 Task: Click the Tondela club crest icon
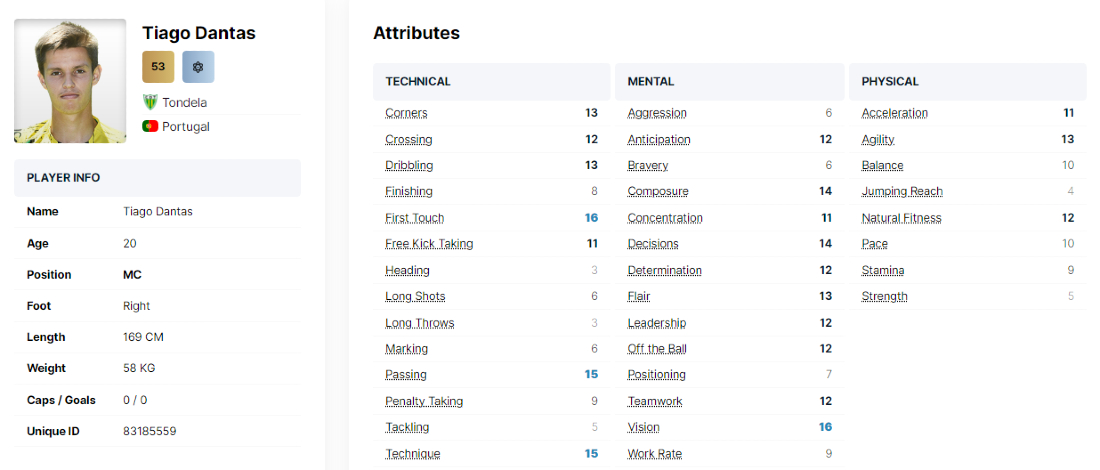[x=150, y=102]
